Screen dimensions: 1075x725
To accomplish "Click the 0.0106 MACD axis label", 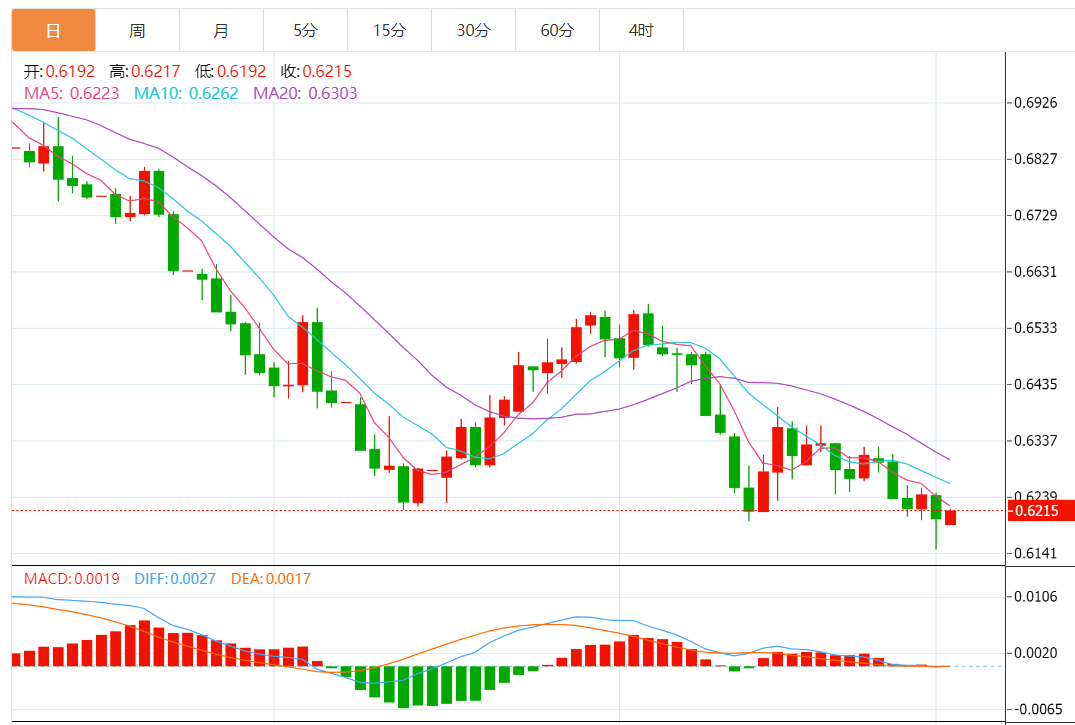I will (1036, 597).
